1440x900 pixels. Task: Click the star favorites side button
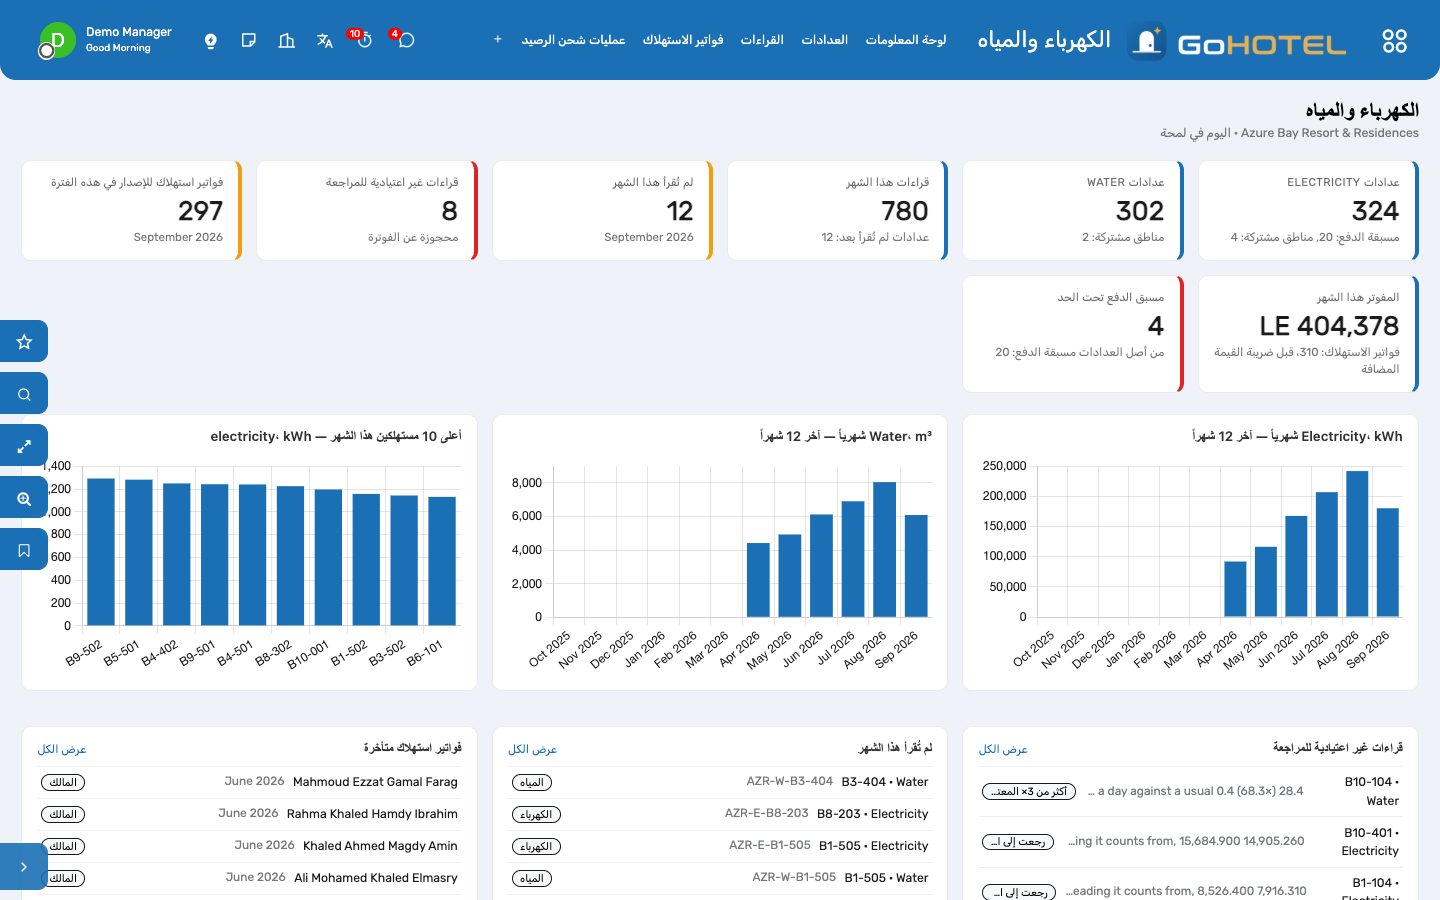click(x=24, y=342)
